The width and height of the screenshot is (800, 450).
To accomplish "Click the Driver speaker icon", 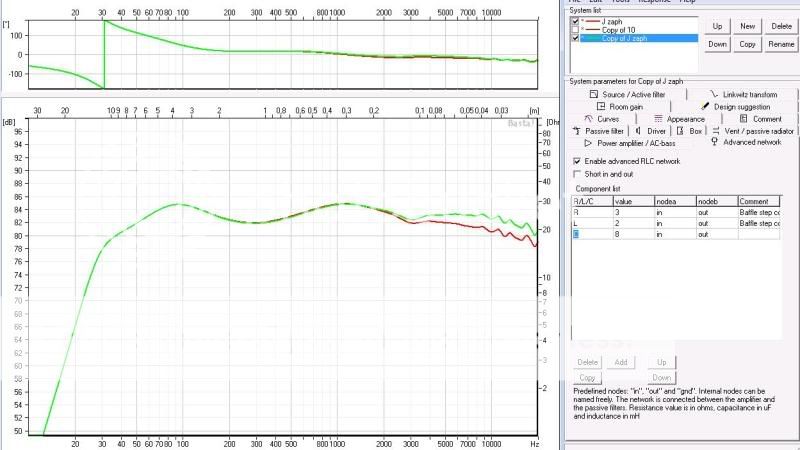I will click(639, 131).
